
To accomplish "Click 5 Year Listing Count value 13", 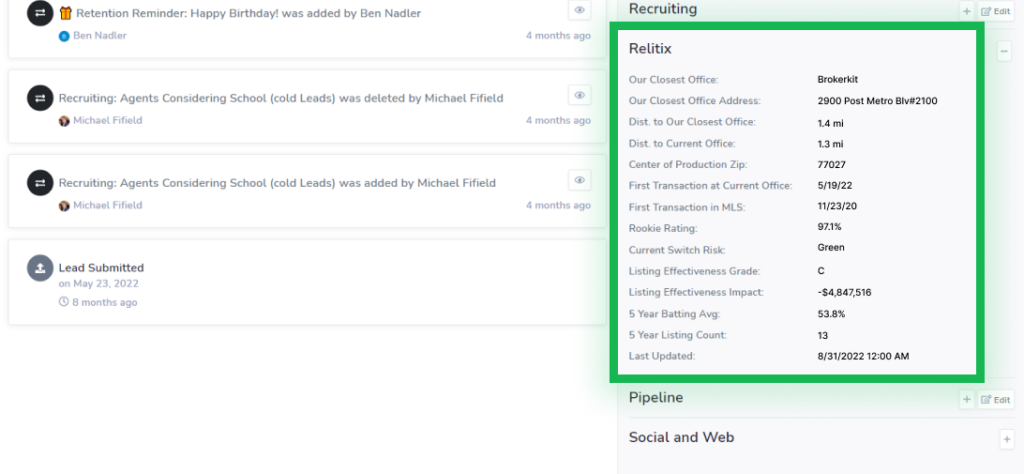I will 823,335.
